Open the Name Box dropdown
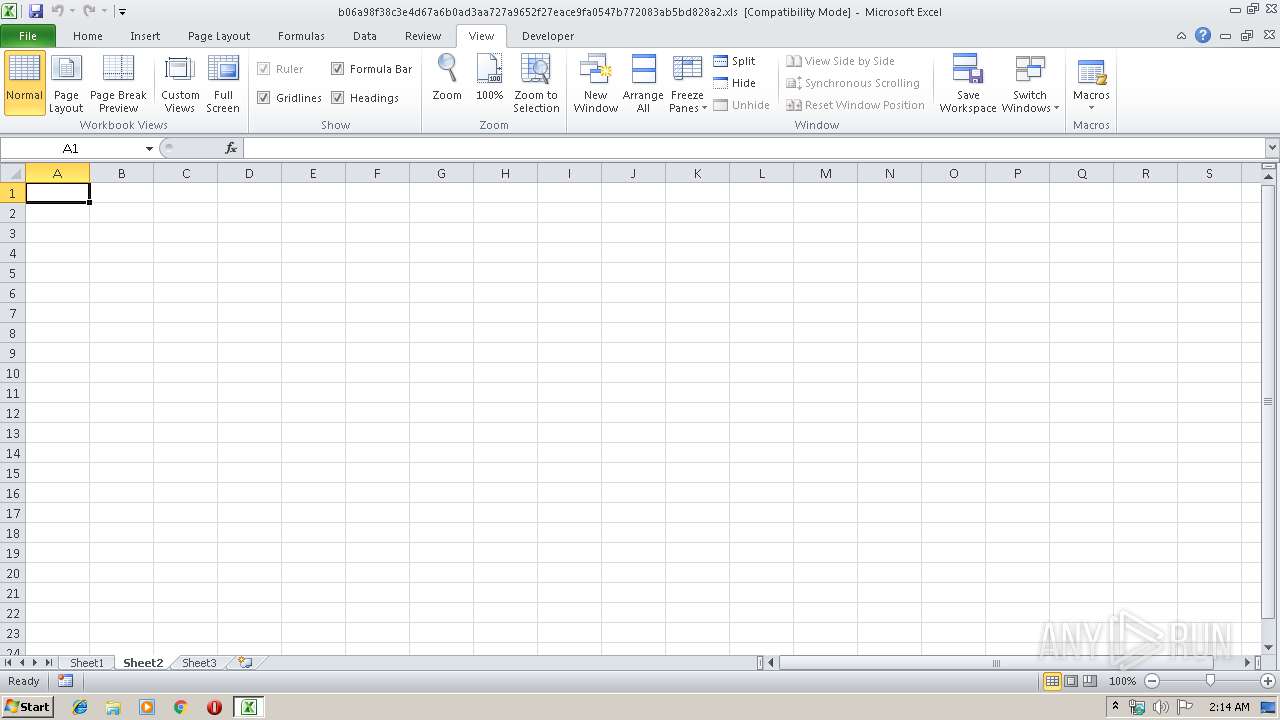The width and height of the screenshot is (1280, 720). click(149, 148)
